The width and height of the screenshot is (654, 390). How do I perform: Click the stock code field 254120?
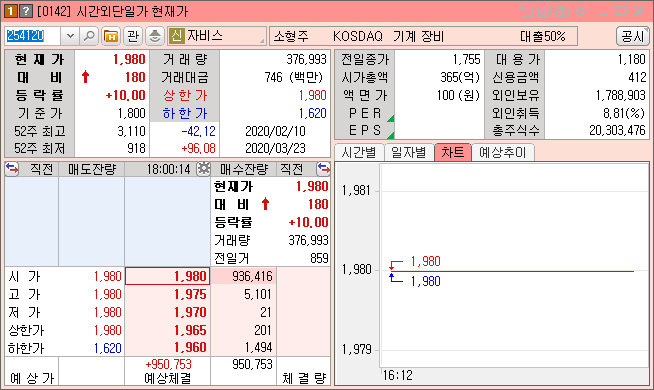click(33, 36)
